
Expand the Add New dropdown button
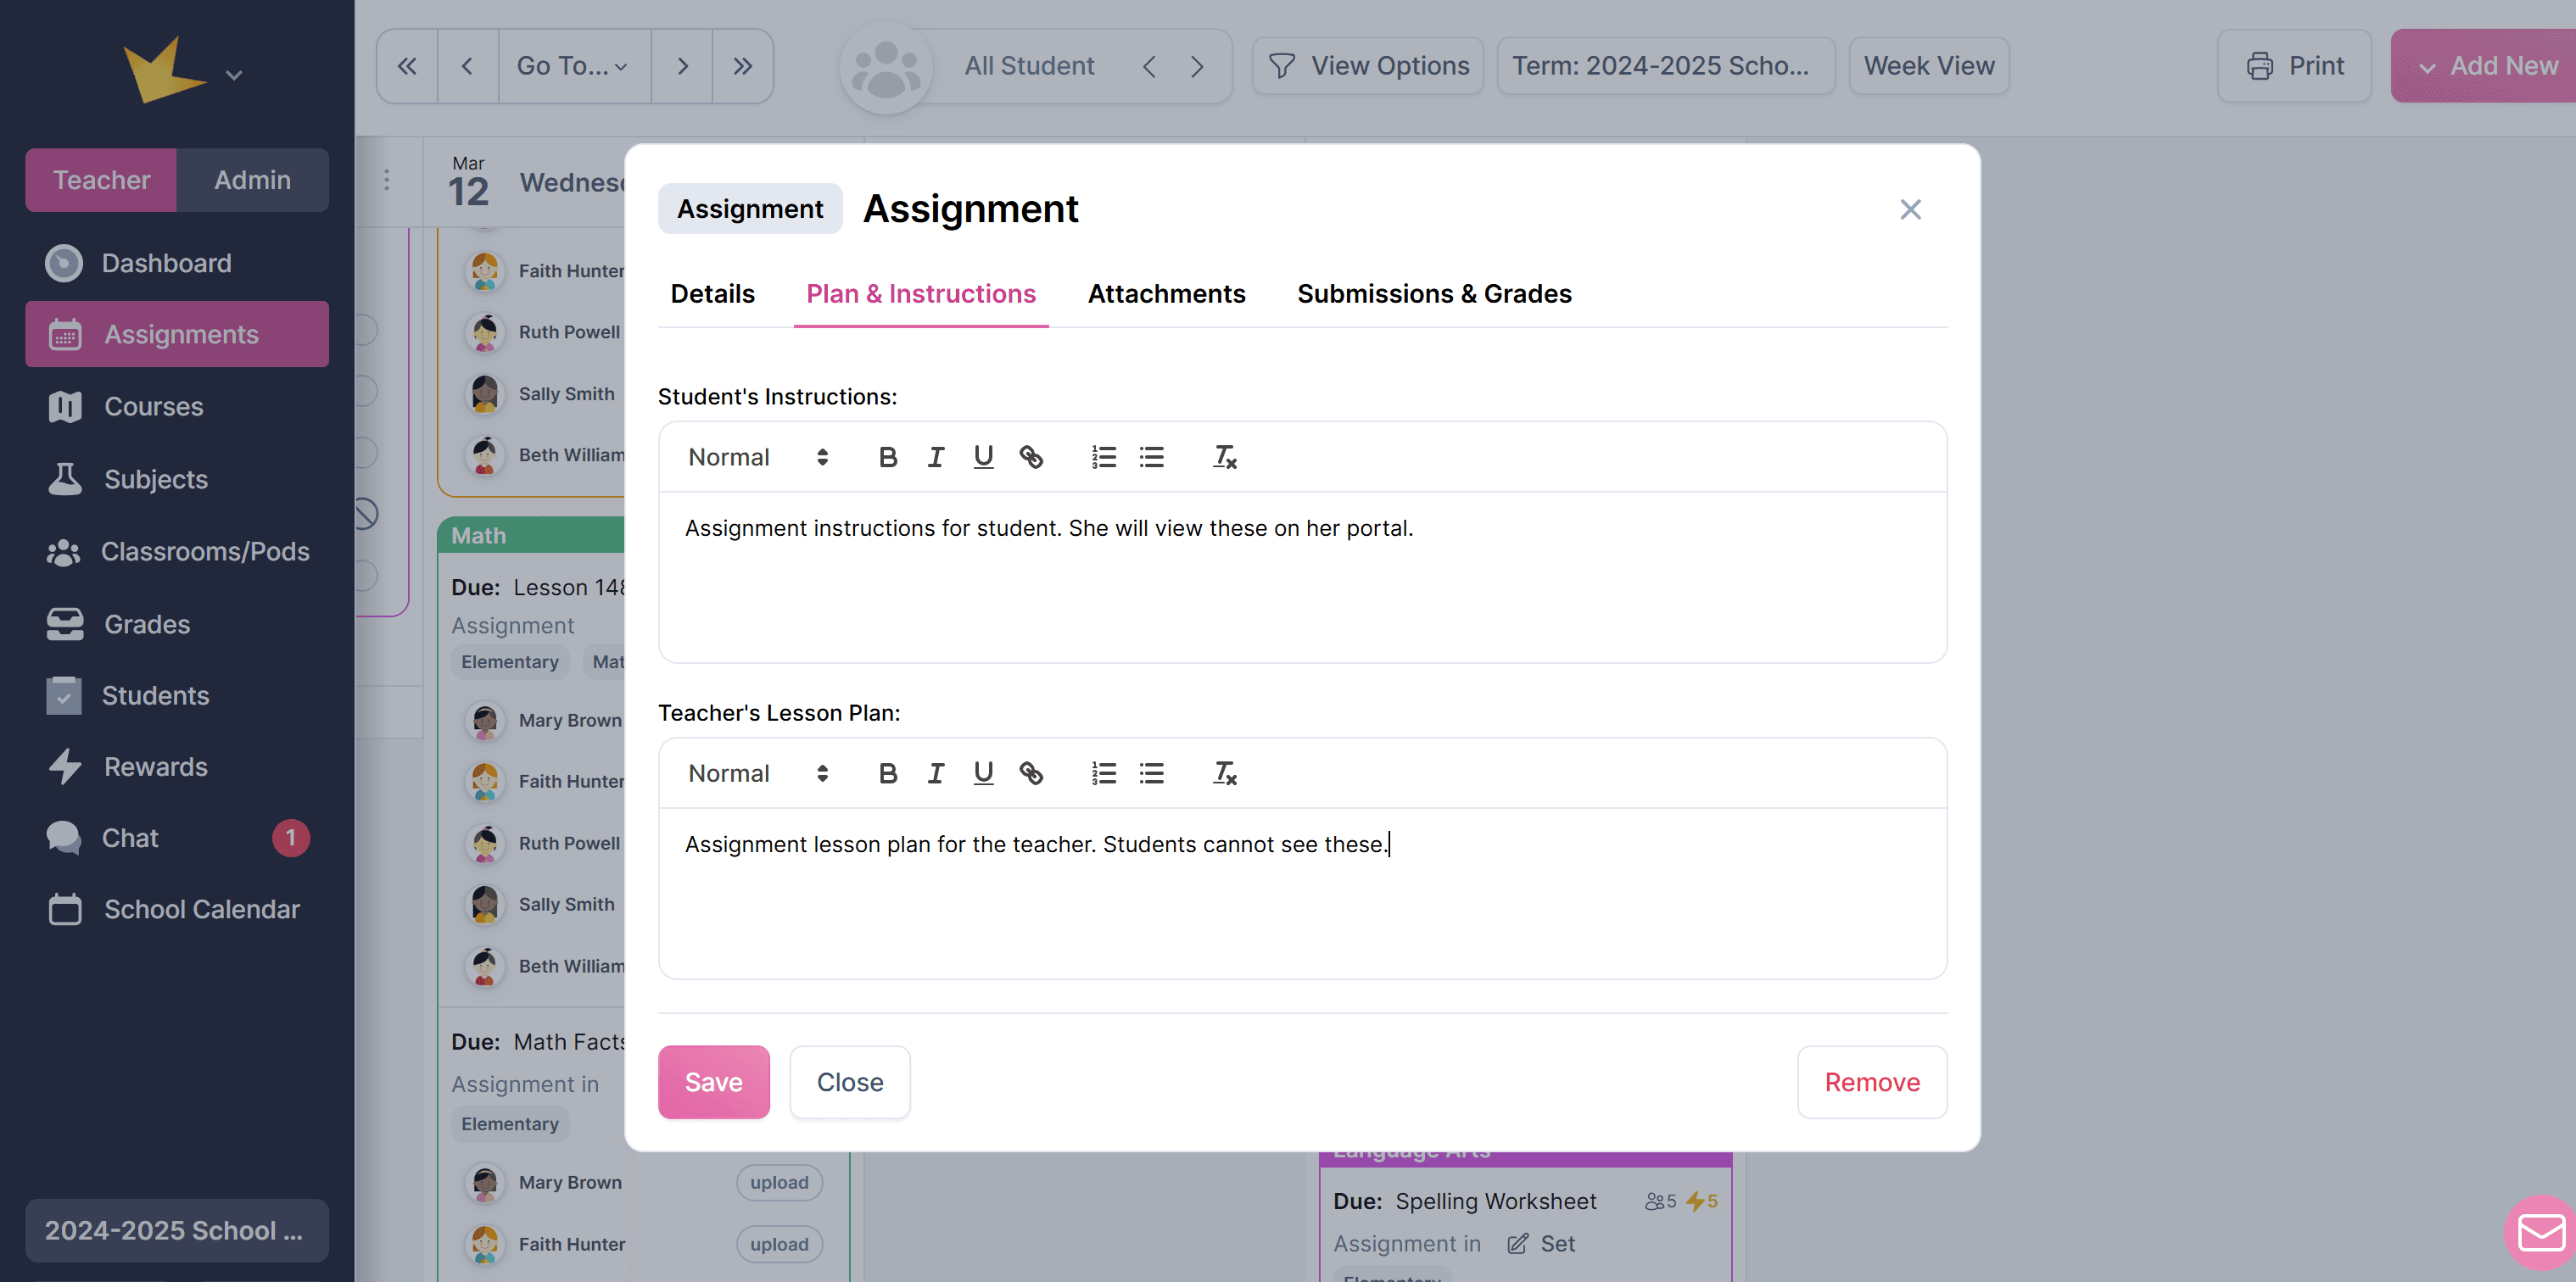2486,66
